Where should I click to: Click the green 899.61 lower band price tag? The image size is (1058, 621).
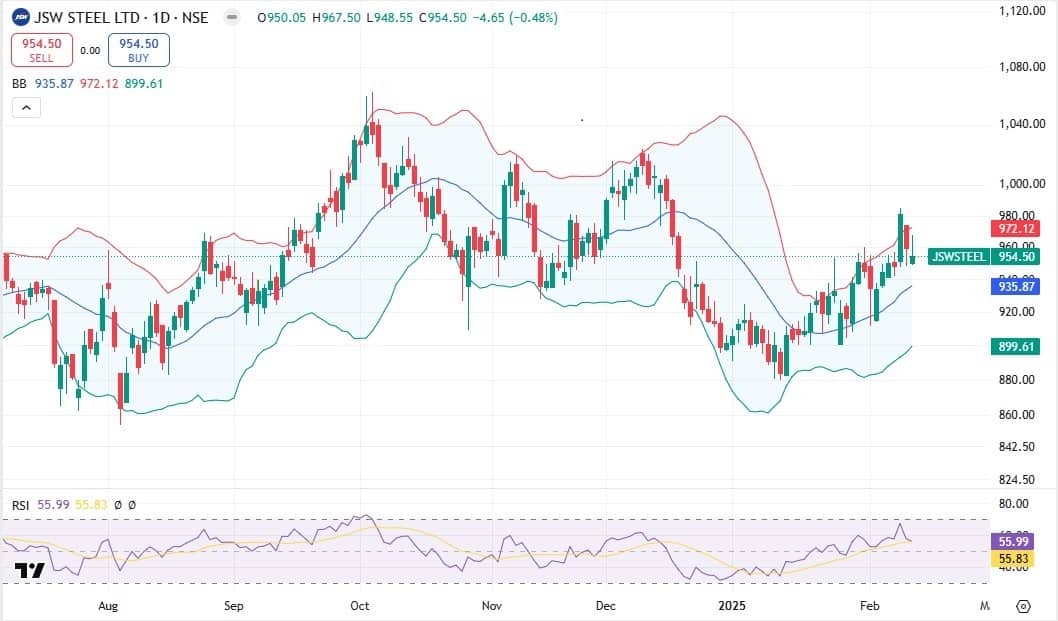(x=1015, y=347)
